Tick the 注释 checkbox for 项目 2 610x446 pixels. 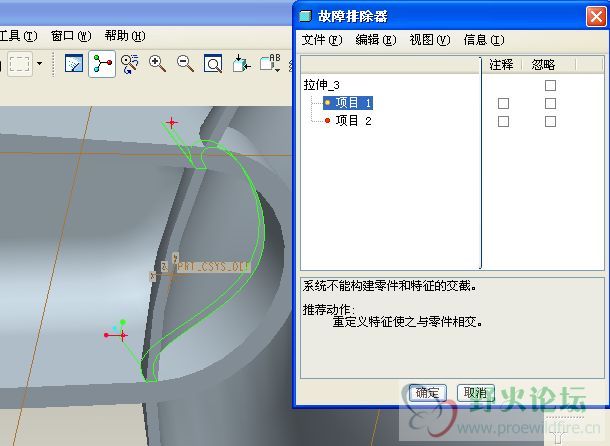coord(503,121)
